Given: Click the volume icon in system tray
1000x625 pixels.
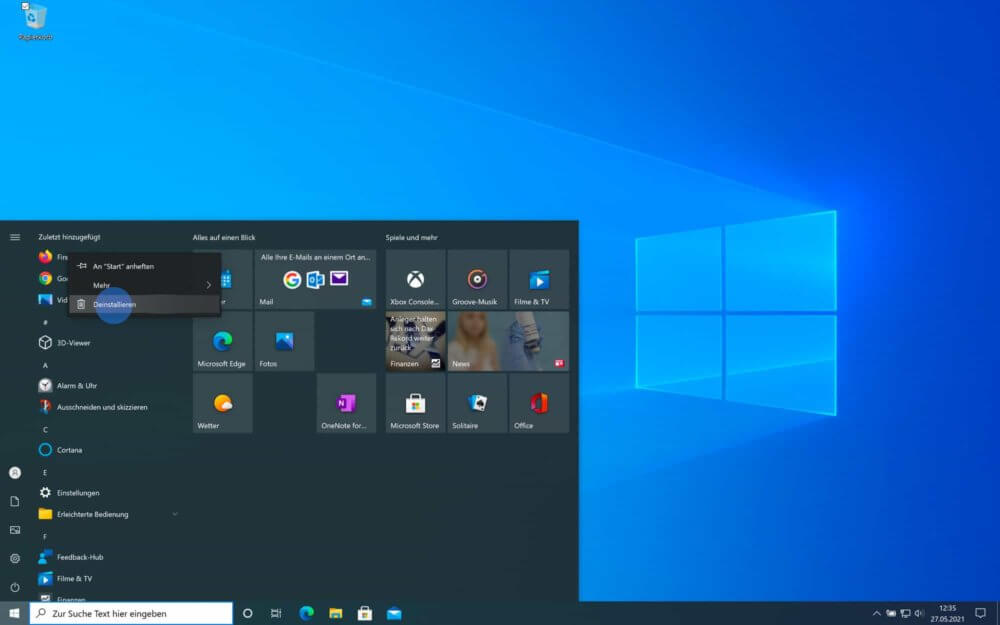Looking at the screenshot, I should [919, 614].
